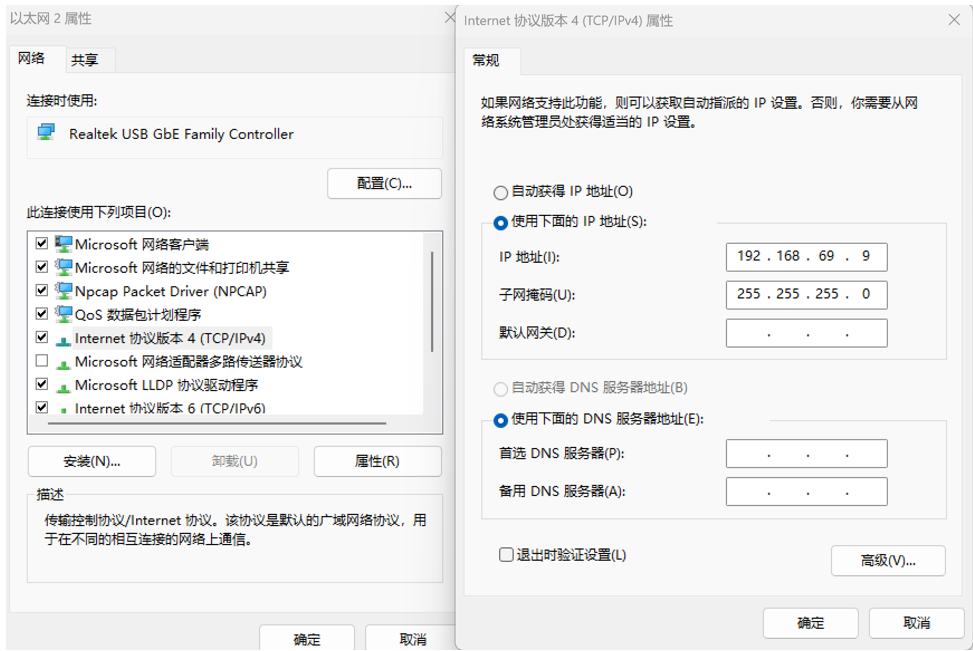Select Internet 协议版本 6 (TCP/IPv6) row text
Viewport: 973px width, 651px height.
click(x=170, y=408)
